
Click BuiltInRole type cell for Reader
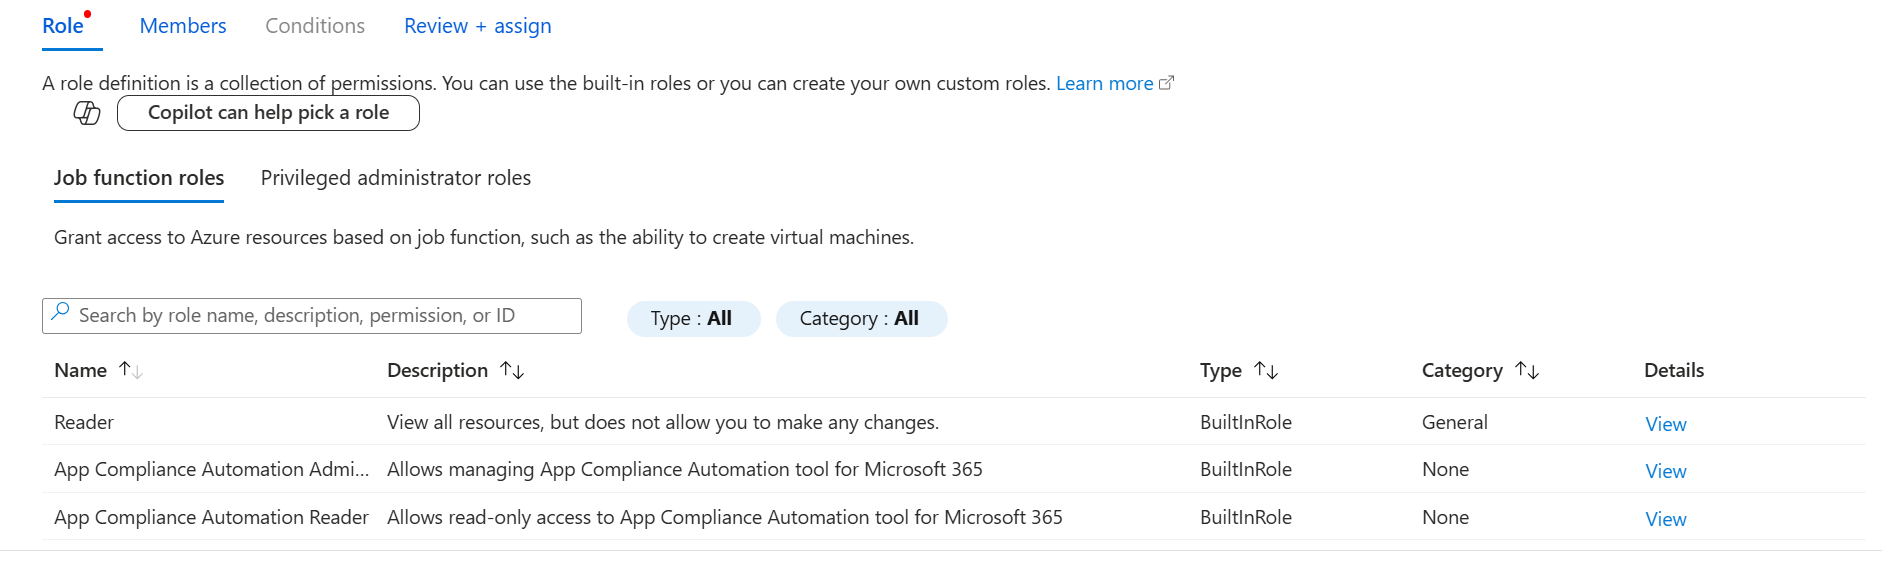[1246, 422]
